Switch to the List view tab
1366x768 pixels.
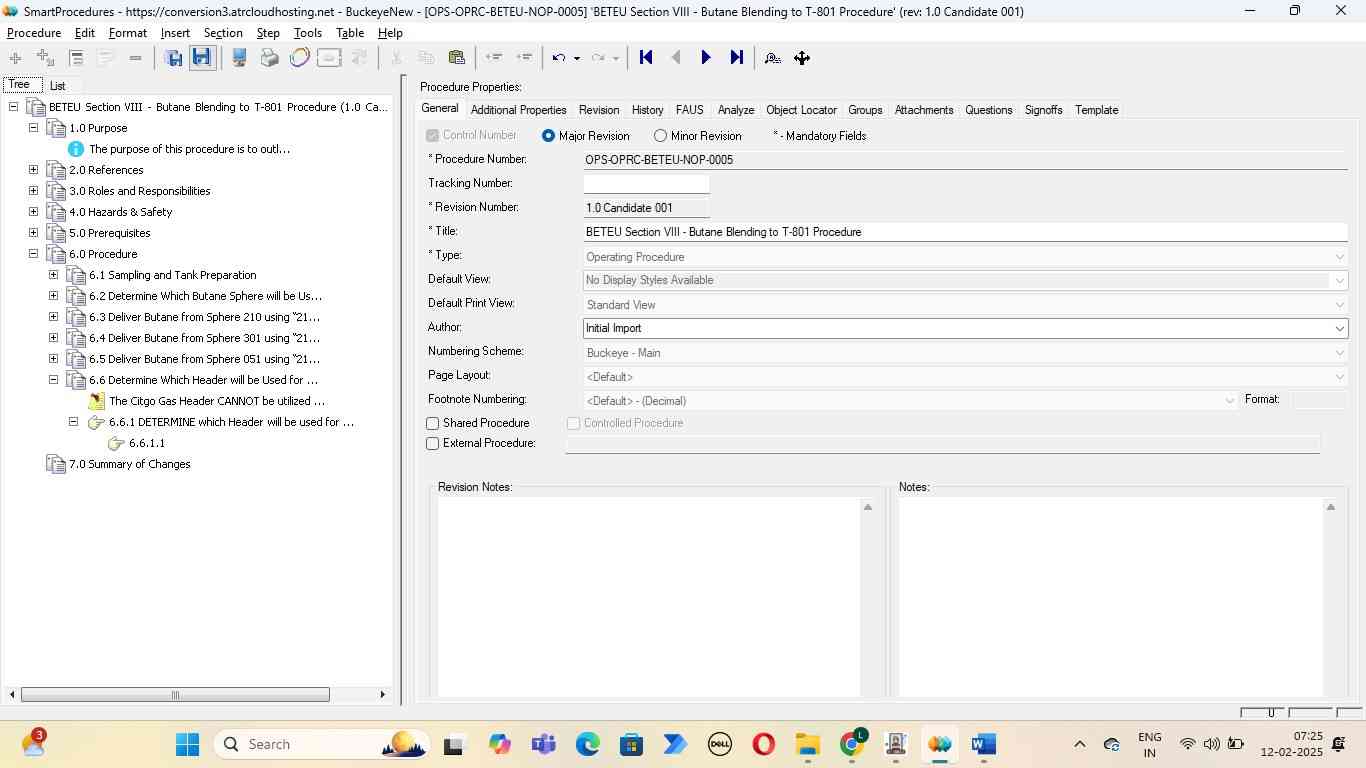coord(57,86)
